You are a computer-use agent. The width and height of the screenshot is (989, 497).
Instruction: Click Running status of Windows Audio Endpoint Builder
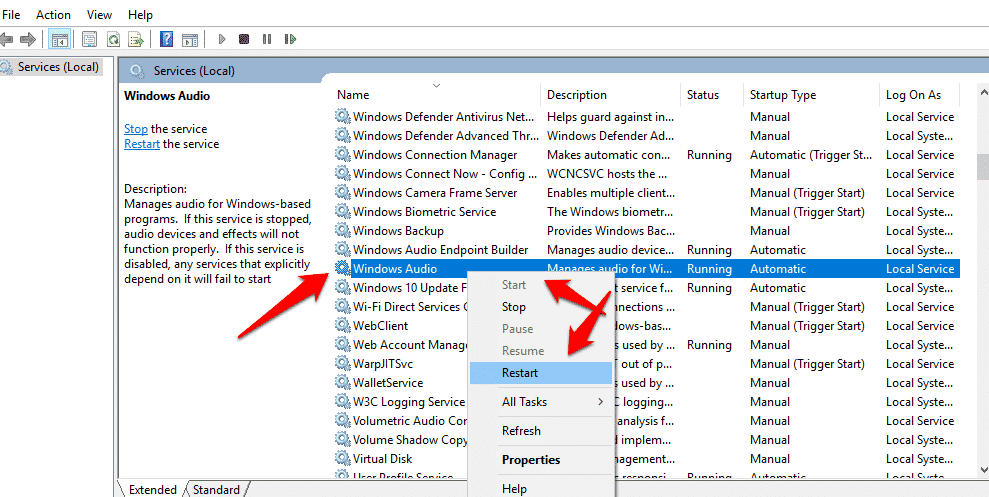(x=709, y=250)
